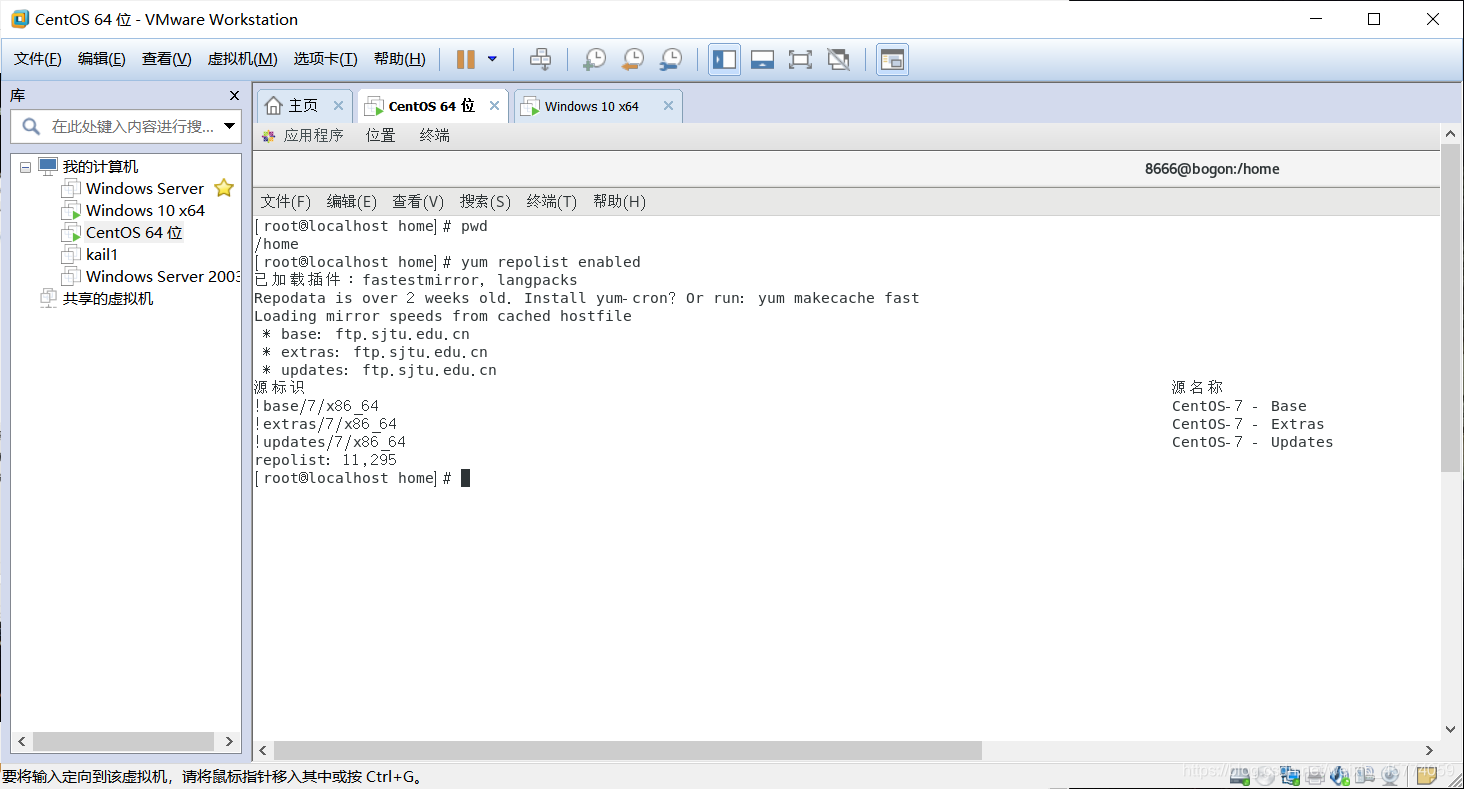Click the VM view horizontal scrollbar right arrow

tap(1429, 750)
